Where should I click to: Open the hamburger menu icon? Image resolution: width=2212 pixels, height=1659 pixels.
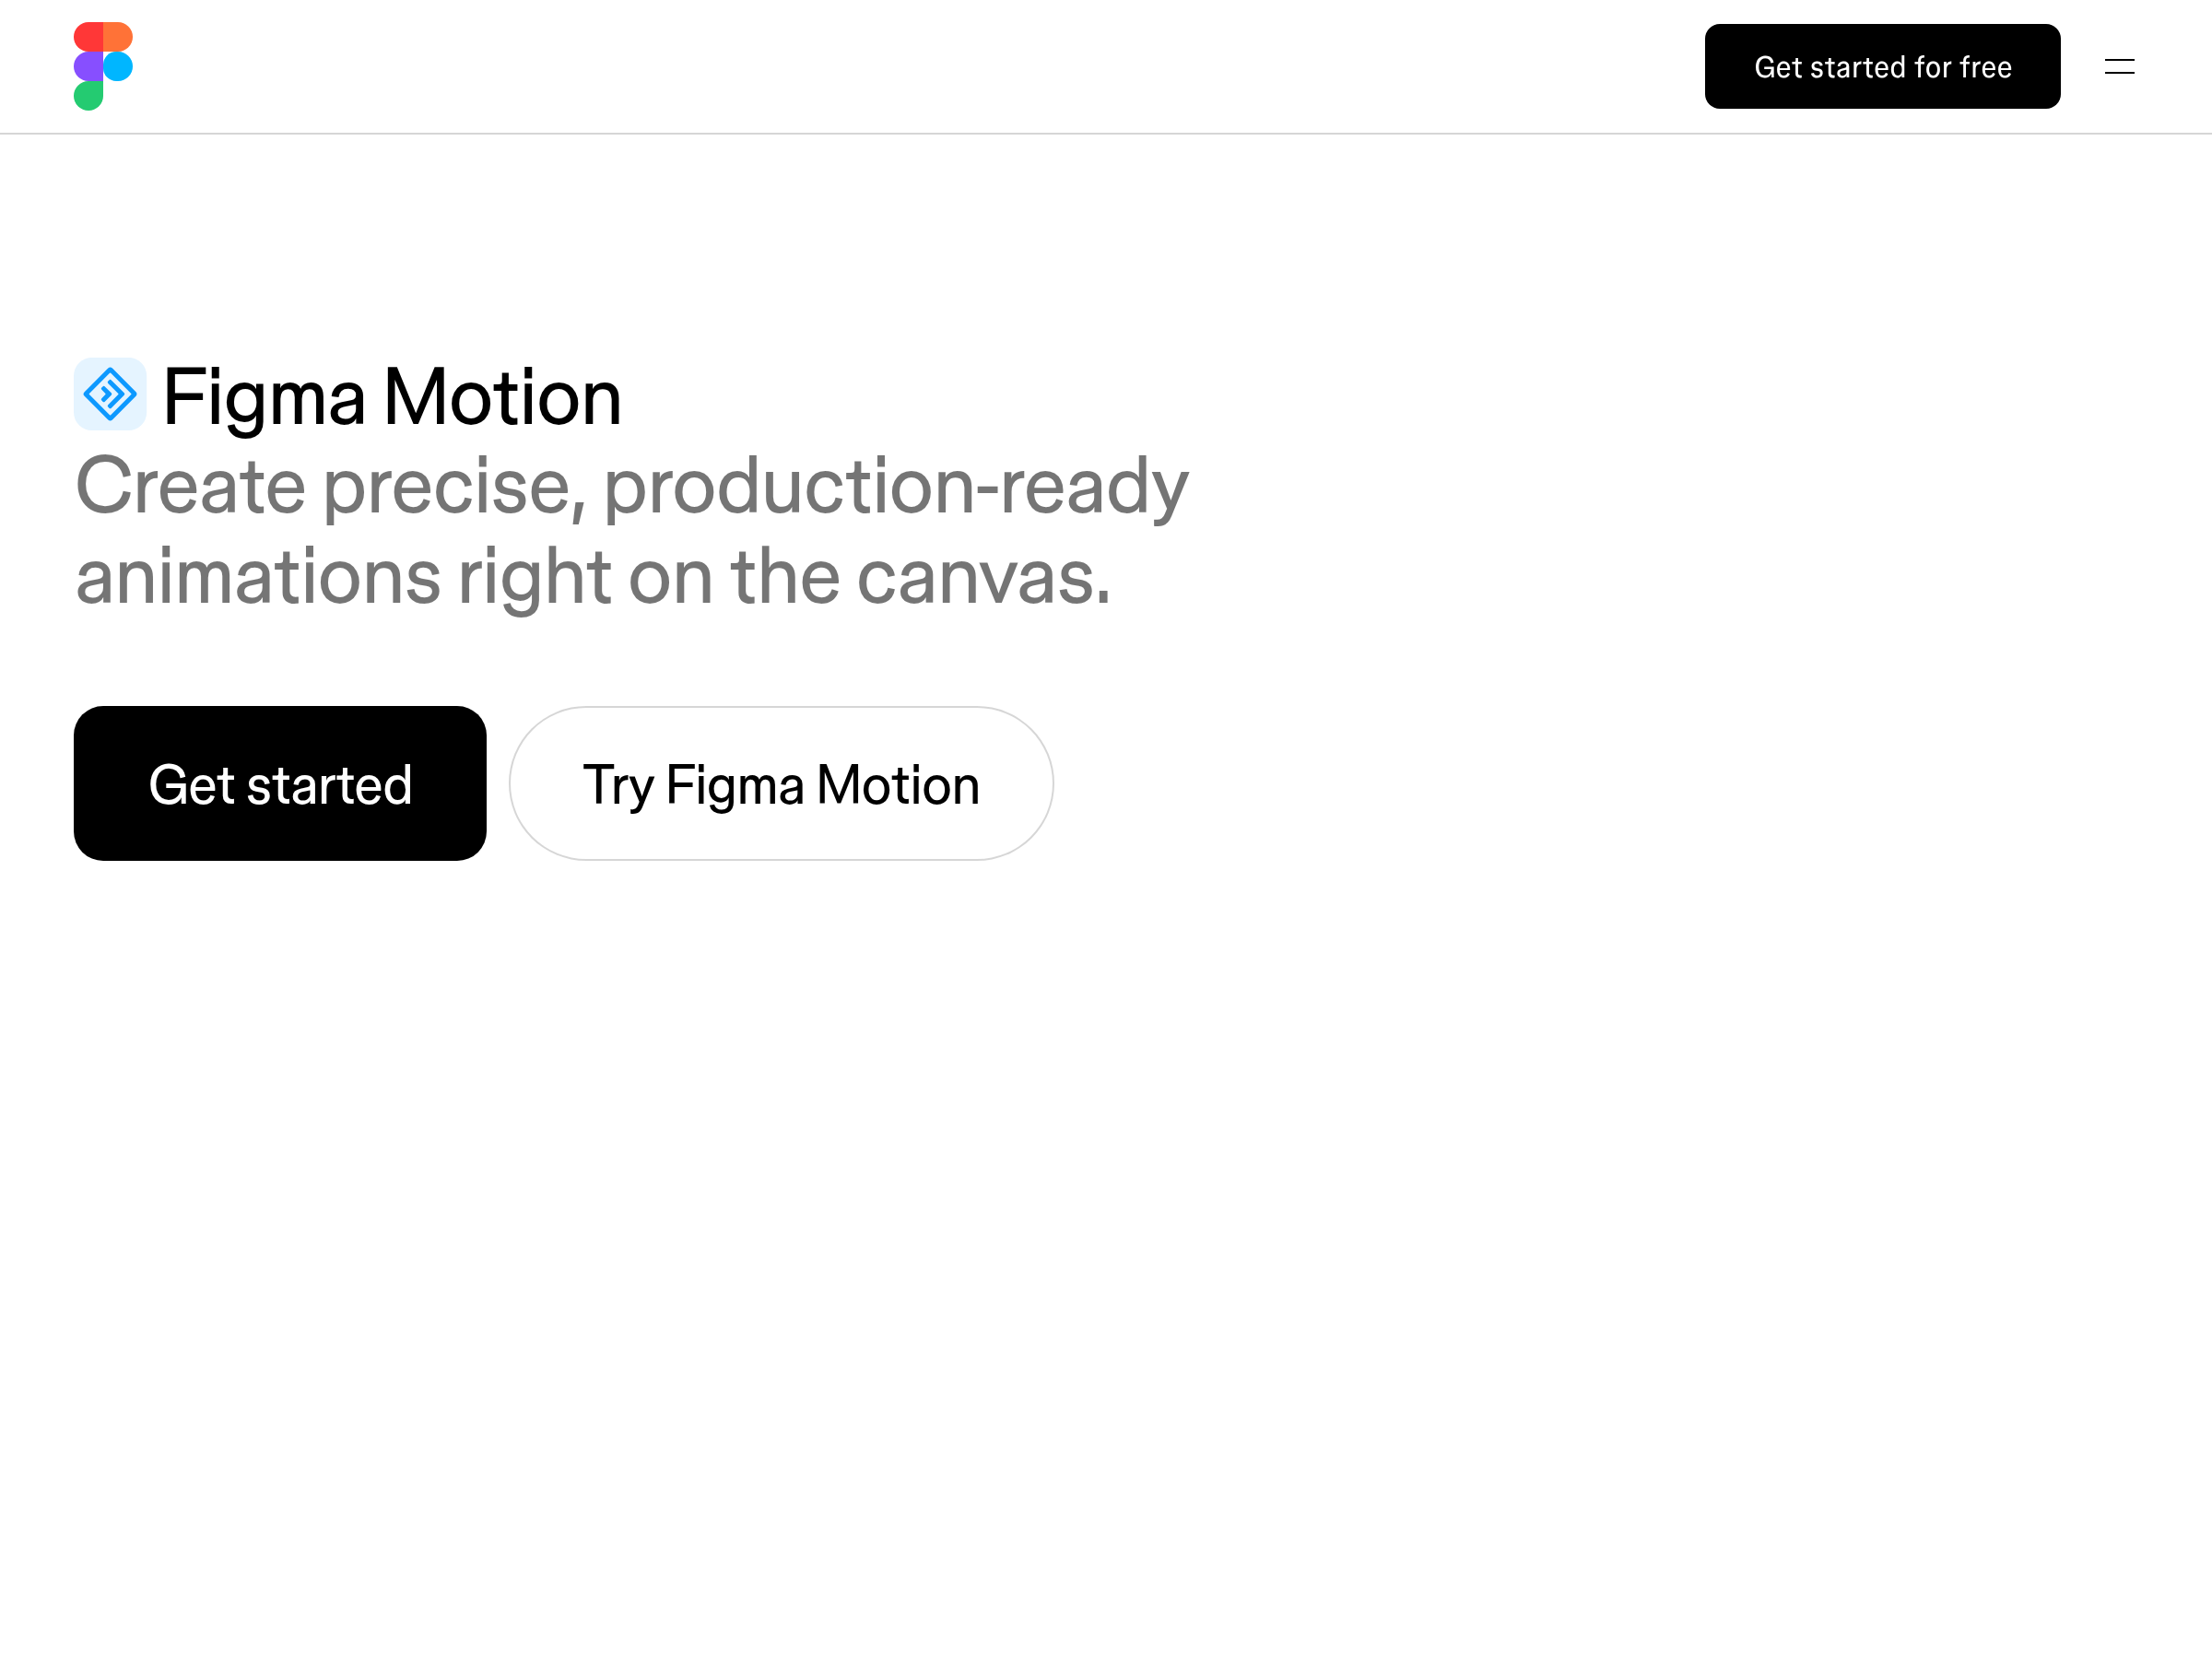2119,67
